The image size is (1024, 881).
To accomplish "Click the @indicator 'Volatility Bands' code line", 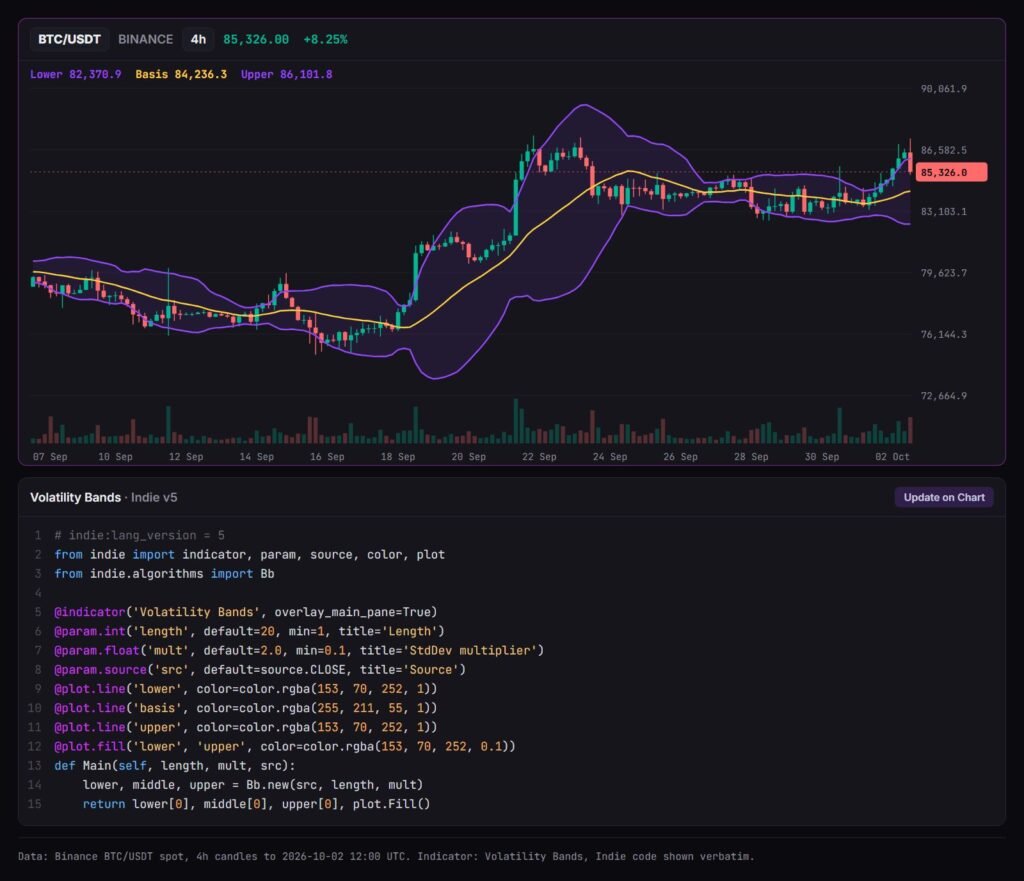I will pos(245,612).
